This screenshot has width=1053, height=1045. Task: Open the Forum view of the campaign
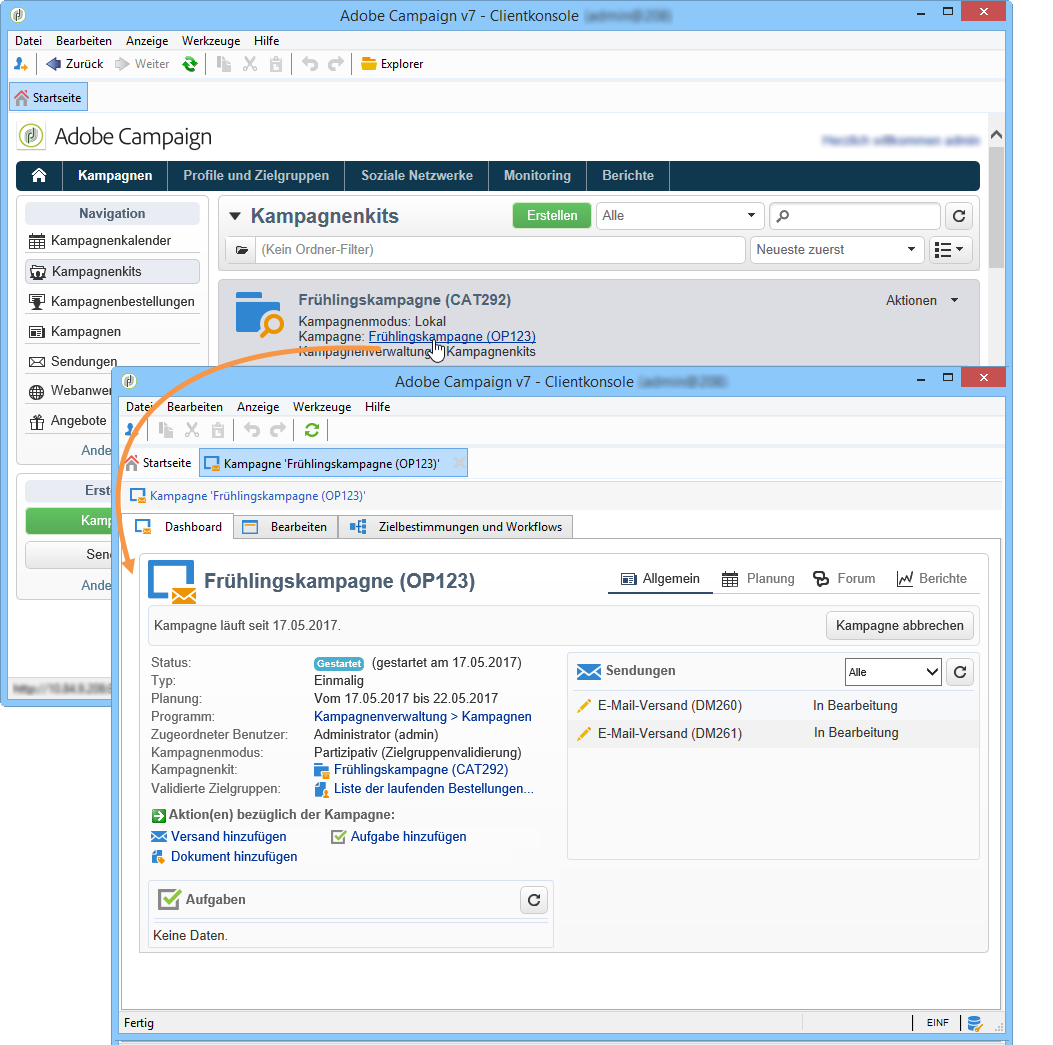click(x=843, y=579)
